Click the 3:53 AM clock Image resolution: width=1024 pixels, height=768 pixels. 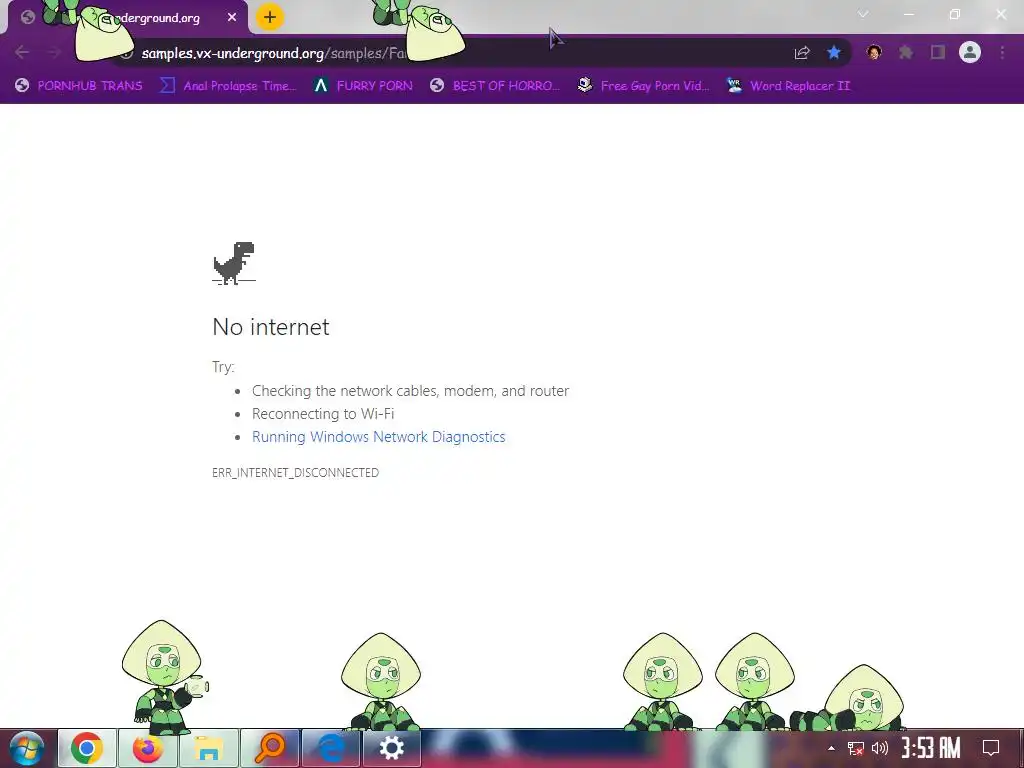coord(931,748)
